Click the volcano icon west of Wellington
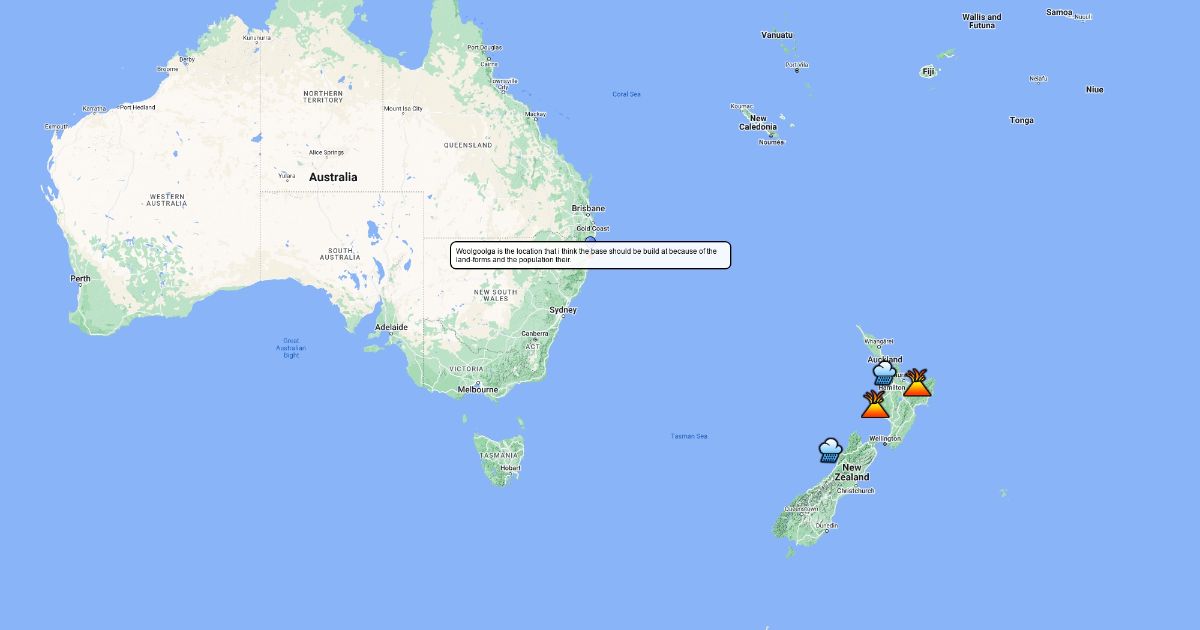Image resolution: width=1200 pixels, height=630 pixels. tap(875, 405)
